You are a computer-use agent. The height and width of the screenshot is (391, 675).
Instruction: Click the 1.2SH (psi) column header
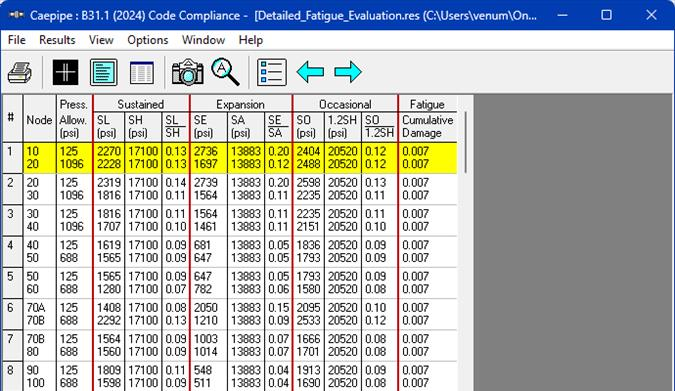coord(343,127)
